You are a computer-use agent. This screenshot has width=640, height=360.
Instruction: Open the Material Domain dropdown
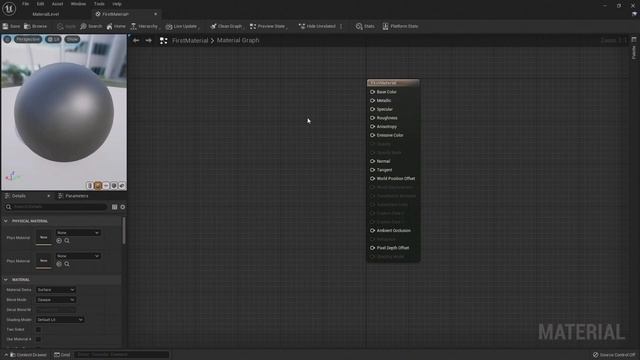click(x=56, y=290)
